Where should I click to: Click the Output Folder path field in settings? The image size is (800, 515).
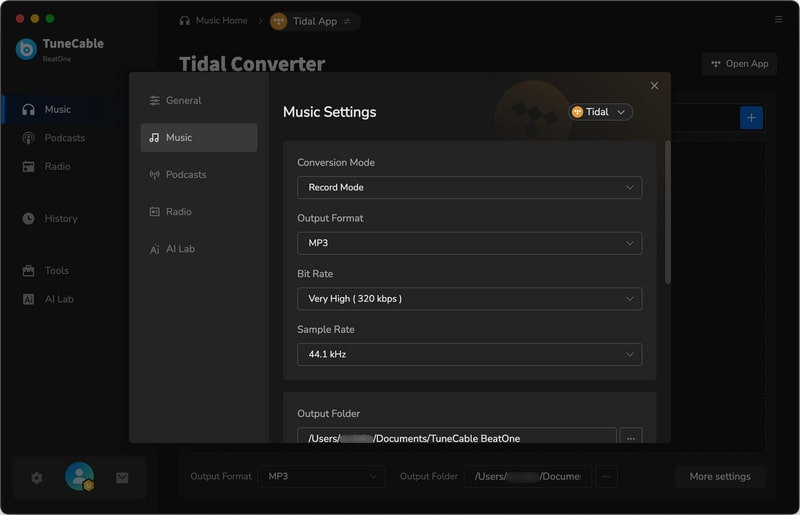[x=457, y=436]
